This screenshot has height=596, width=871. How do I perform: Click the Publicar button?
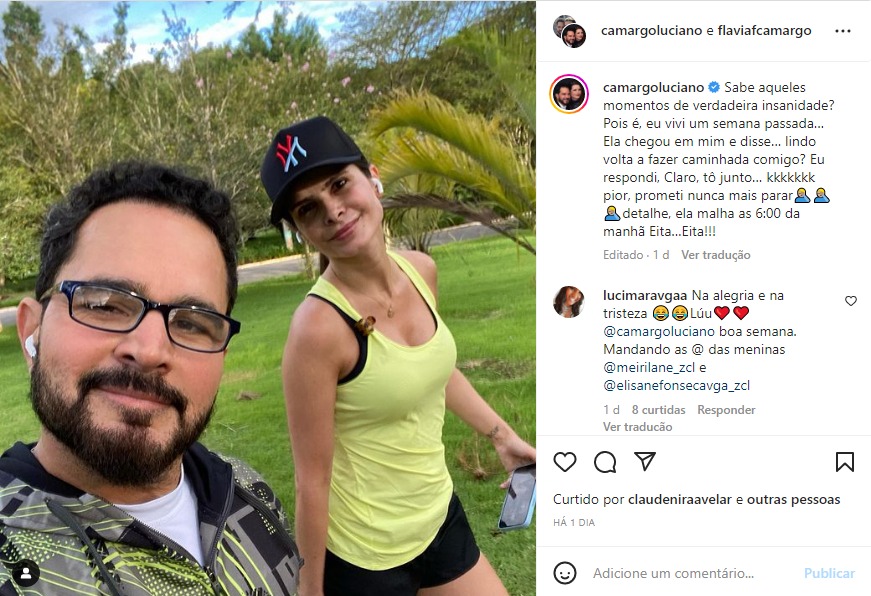pyautogui.click(x=829, y=573)
